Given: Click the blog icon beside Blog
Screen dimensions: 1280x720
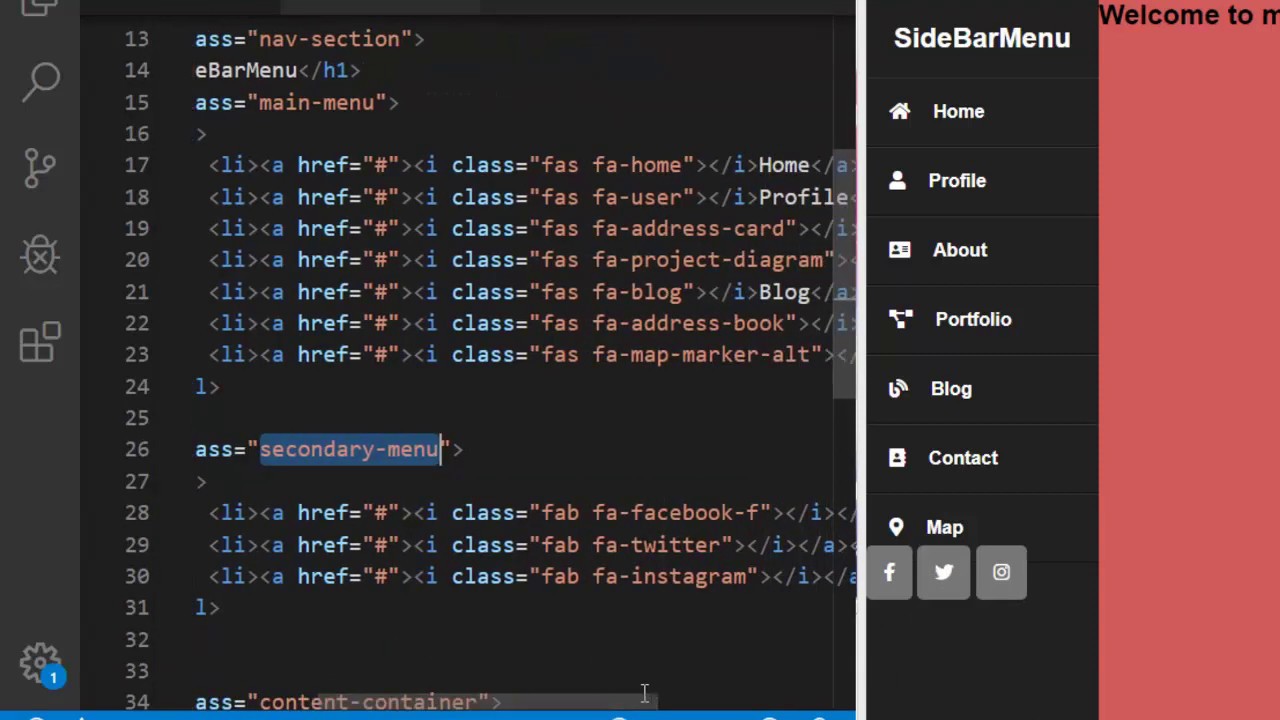Looking at the screenshot, I should point(898,388).
